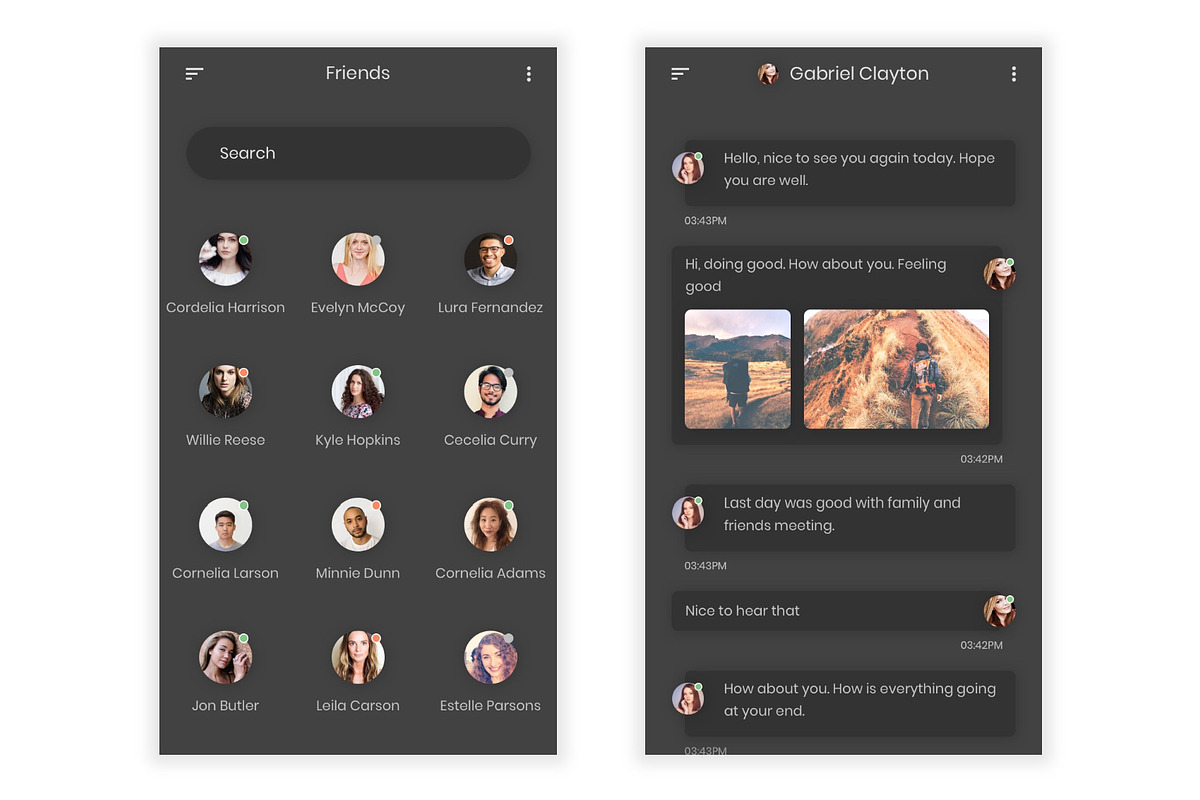Select the Kyle Hopkins contact name
Screen dimensions: 1200x800
click(357, 439)
